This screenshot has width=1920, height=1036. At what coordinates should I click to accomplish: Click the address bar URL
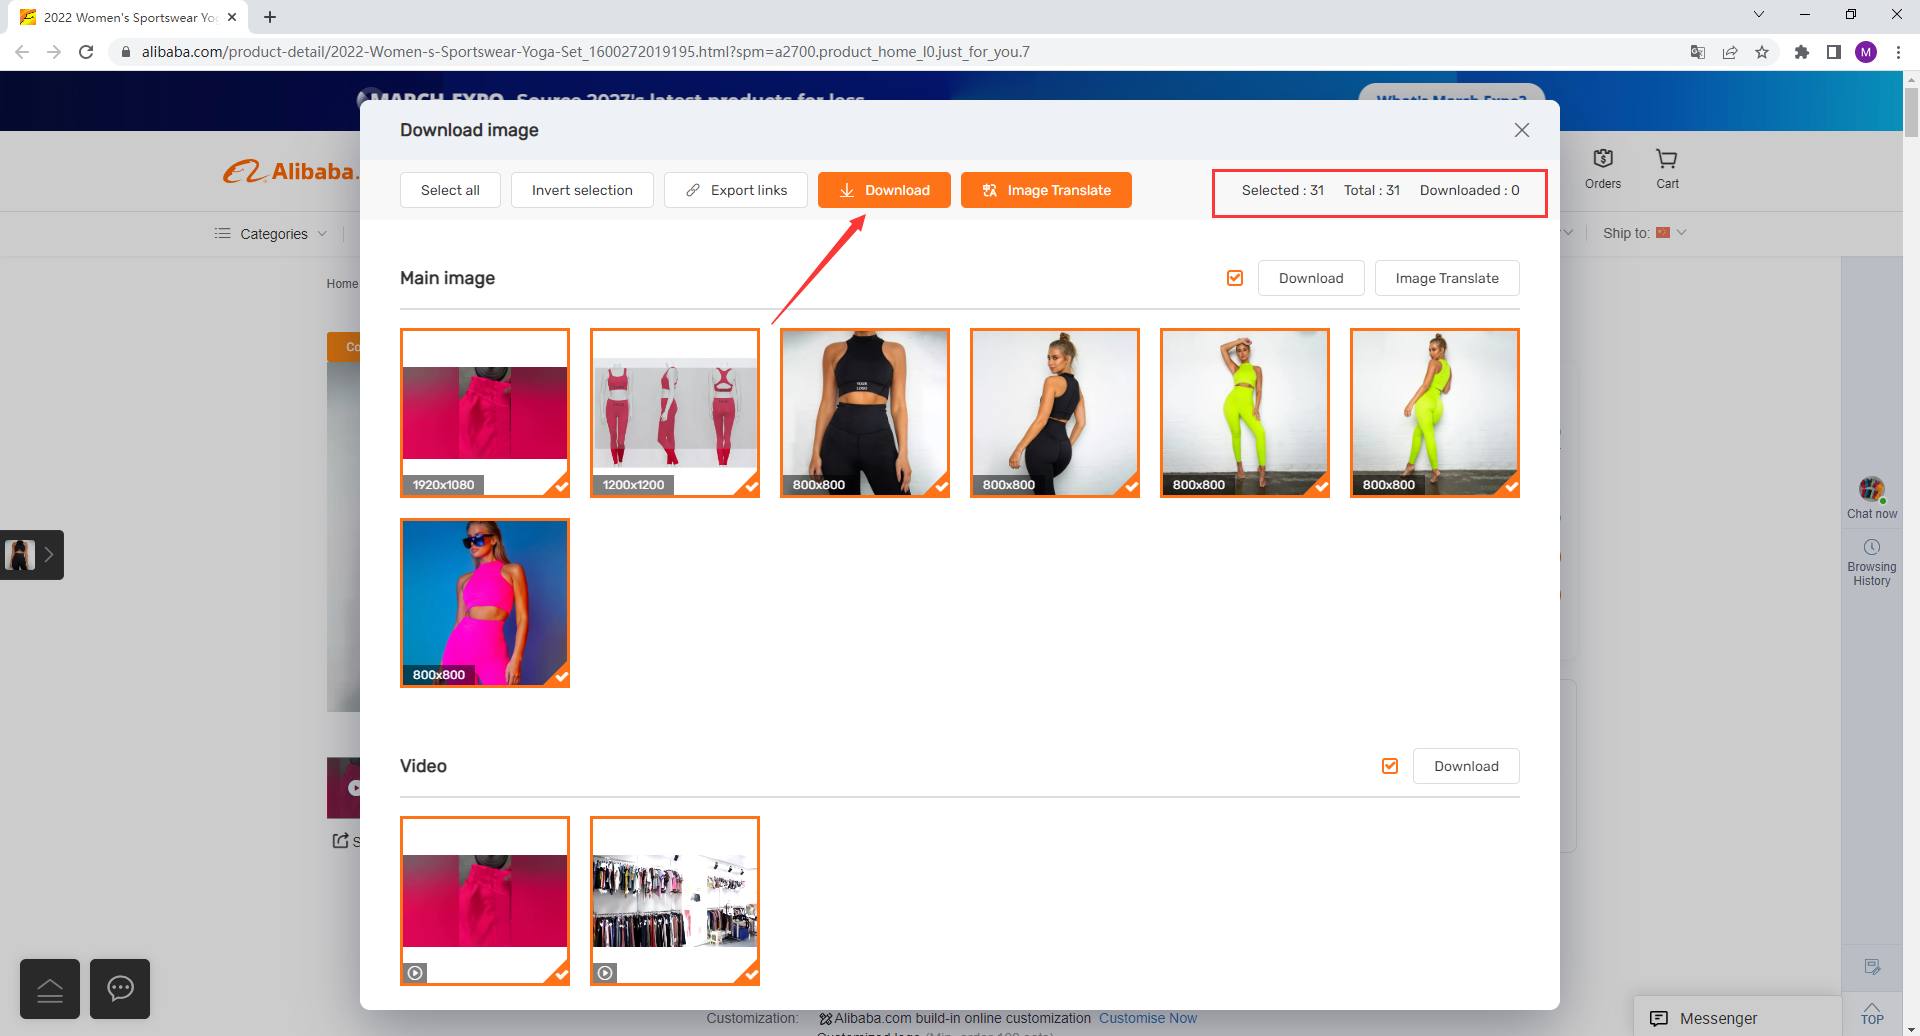(585, 52)
